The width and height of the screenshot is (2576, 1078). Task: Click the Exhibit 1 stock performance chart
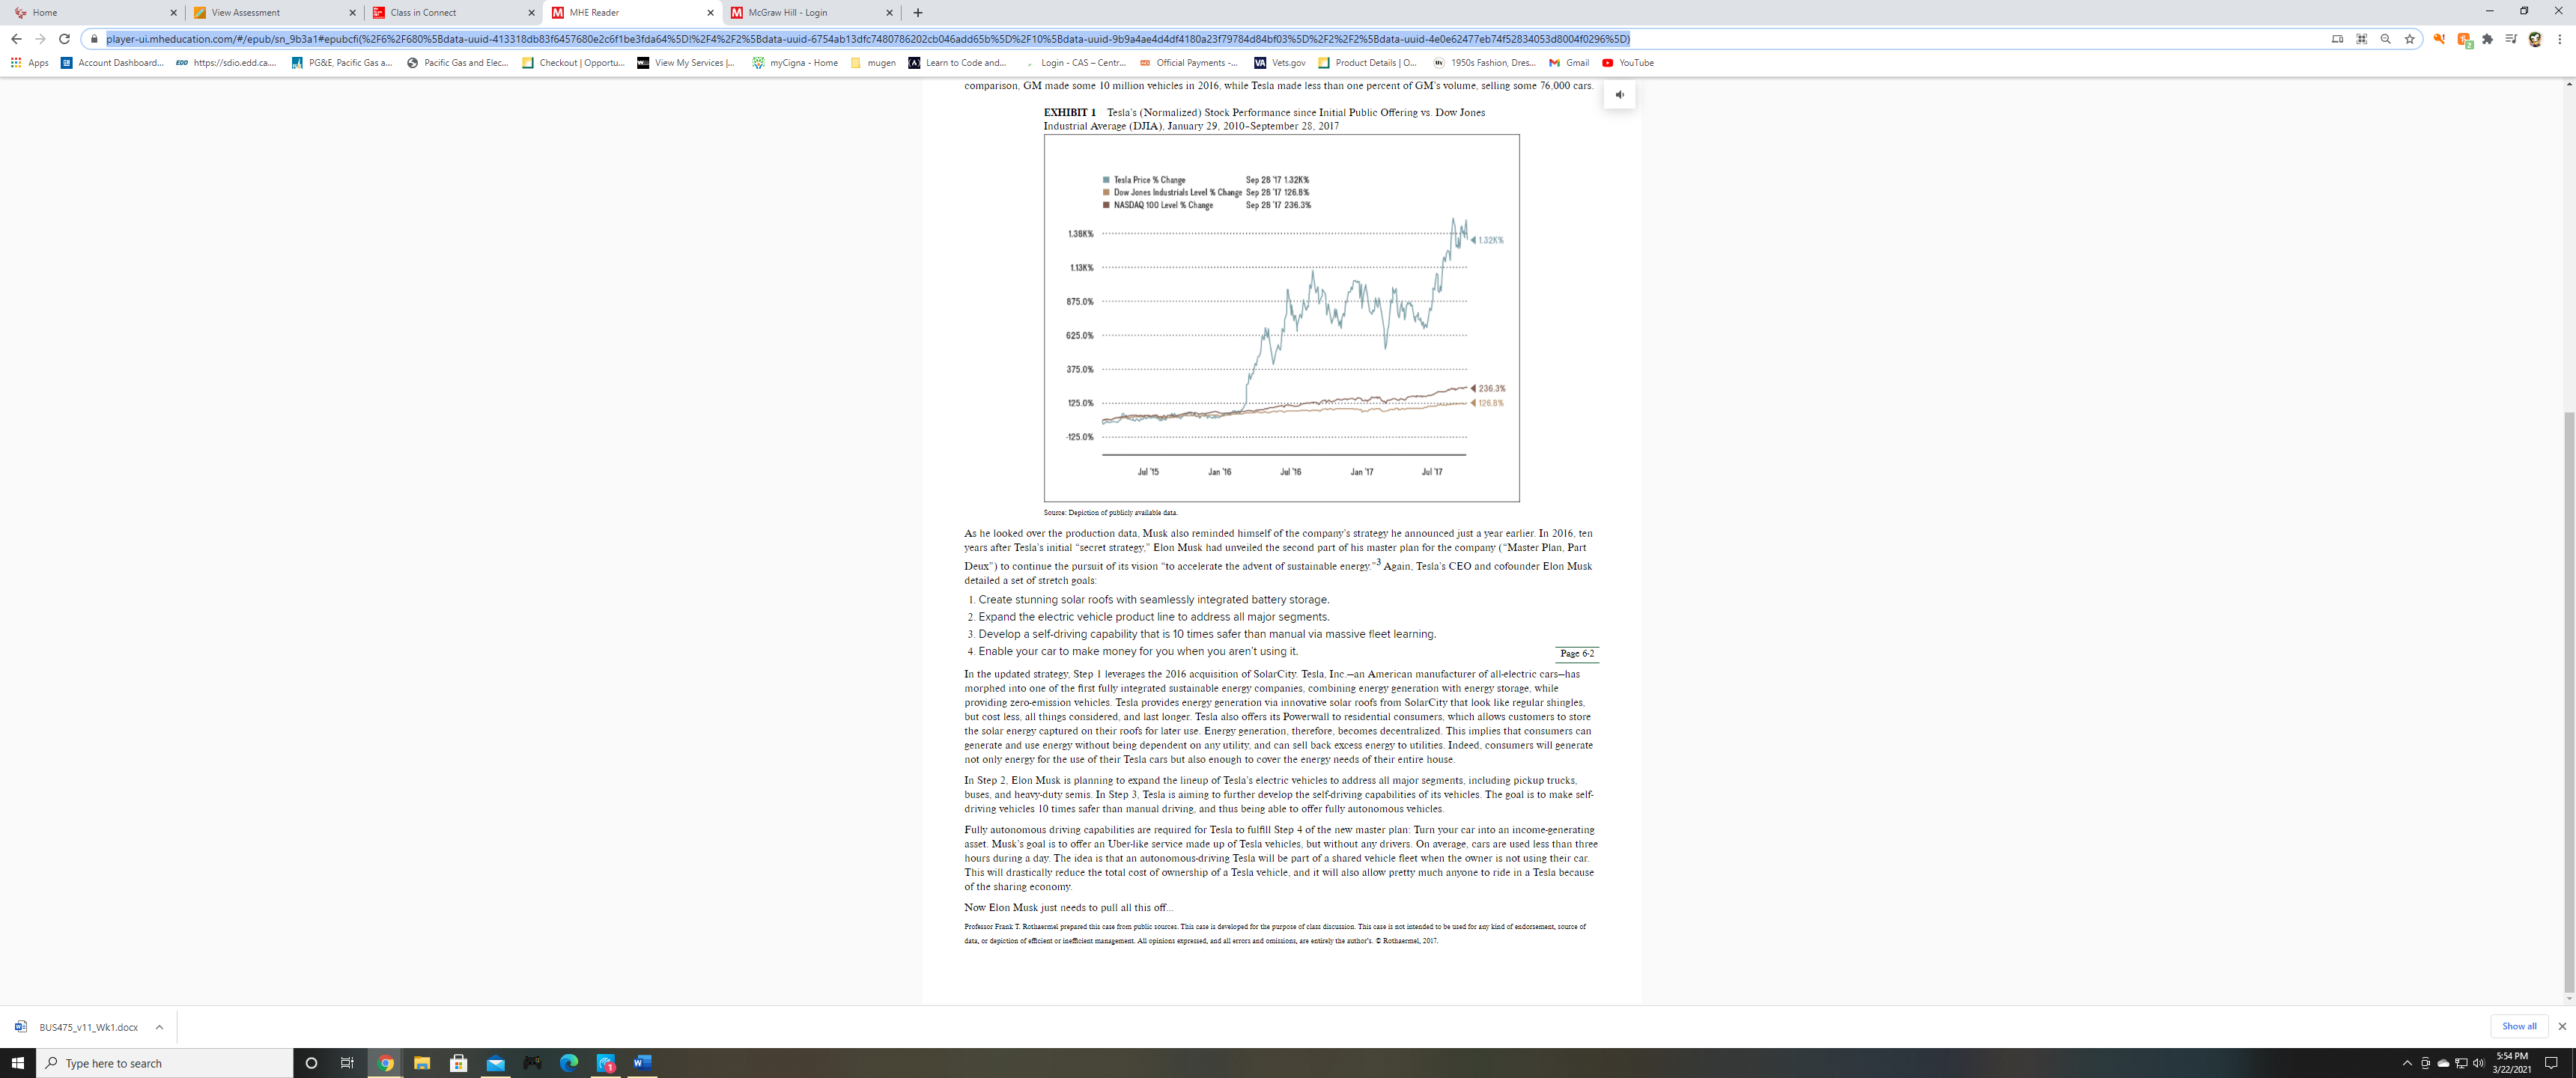click(x=1281, y=318)
